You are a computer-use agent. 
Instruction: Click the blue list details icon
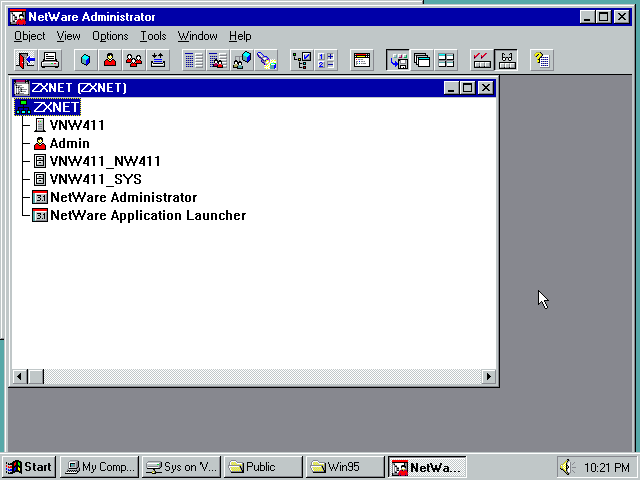tap(193, 60)
